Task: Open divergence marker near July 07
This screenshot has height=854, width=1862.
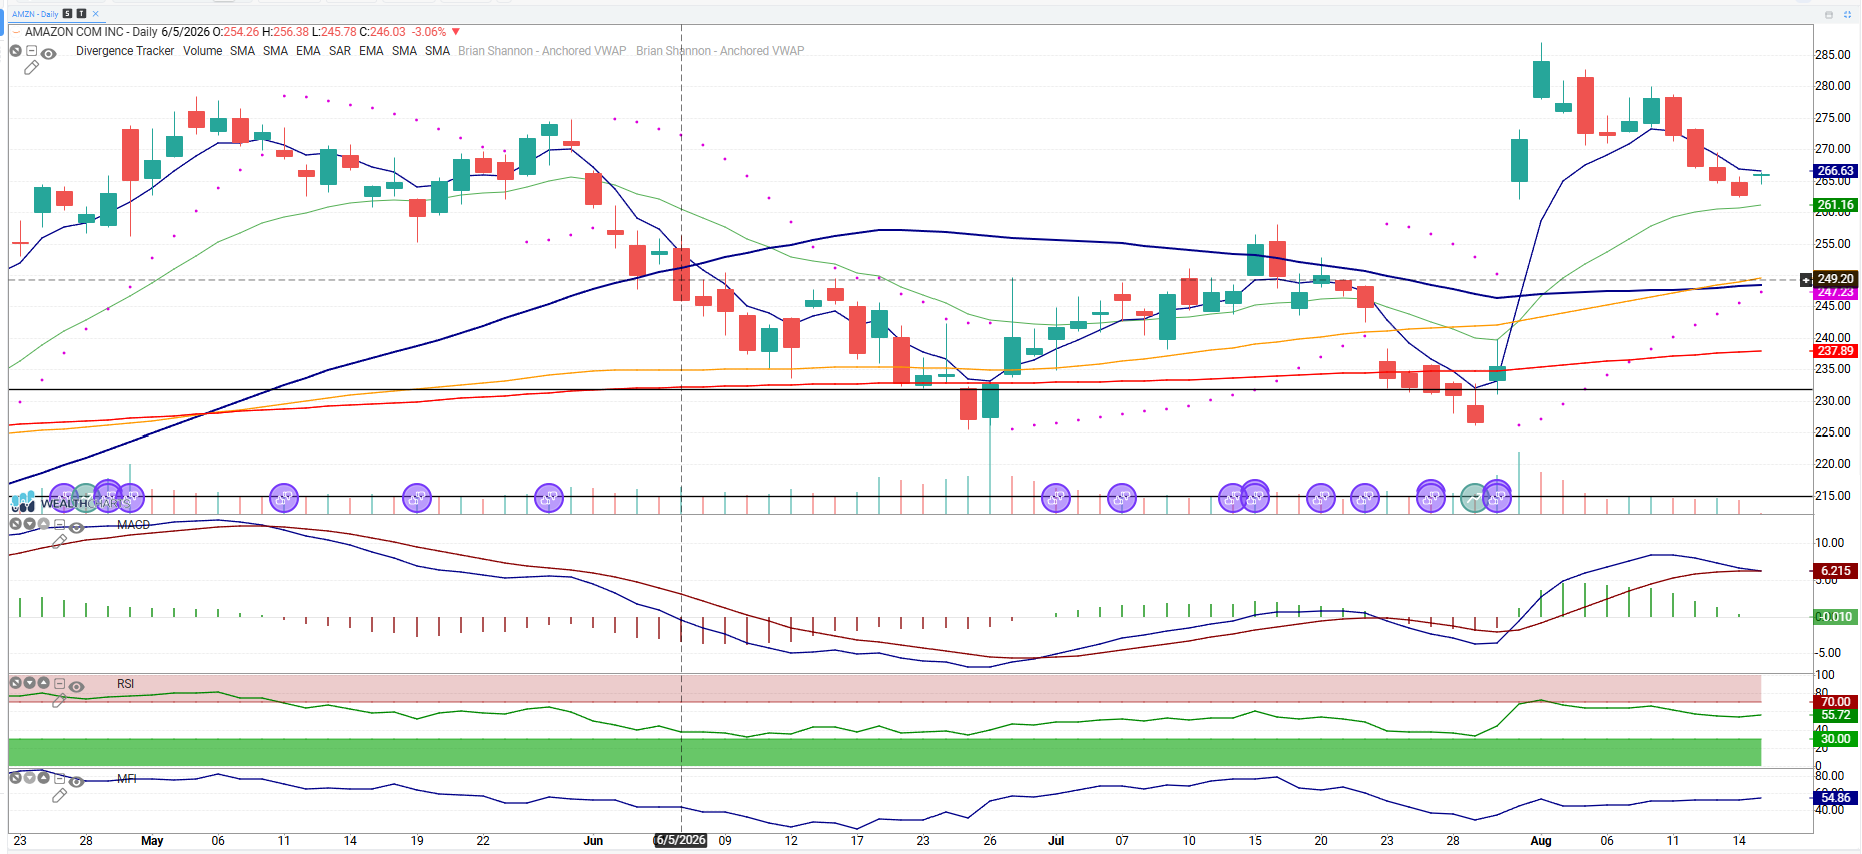Action: point(1122,497)
